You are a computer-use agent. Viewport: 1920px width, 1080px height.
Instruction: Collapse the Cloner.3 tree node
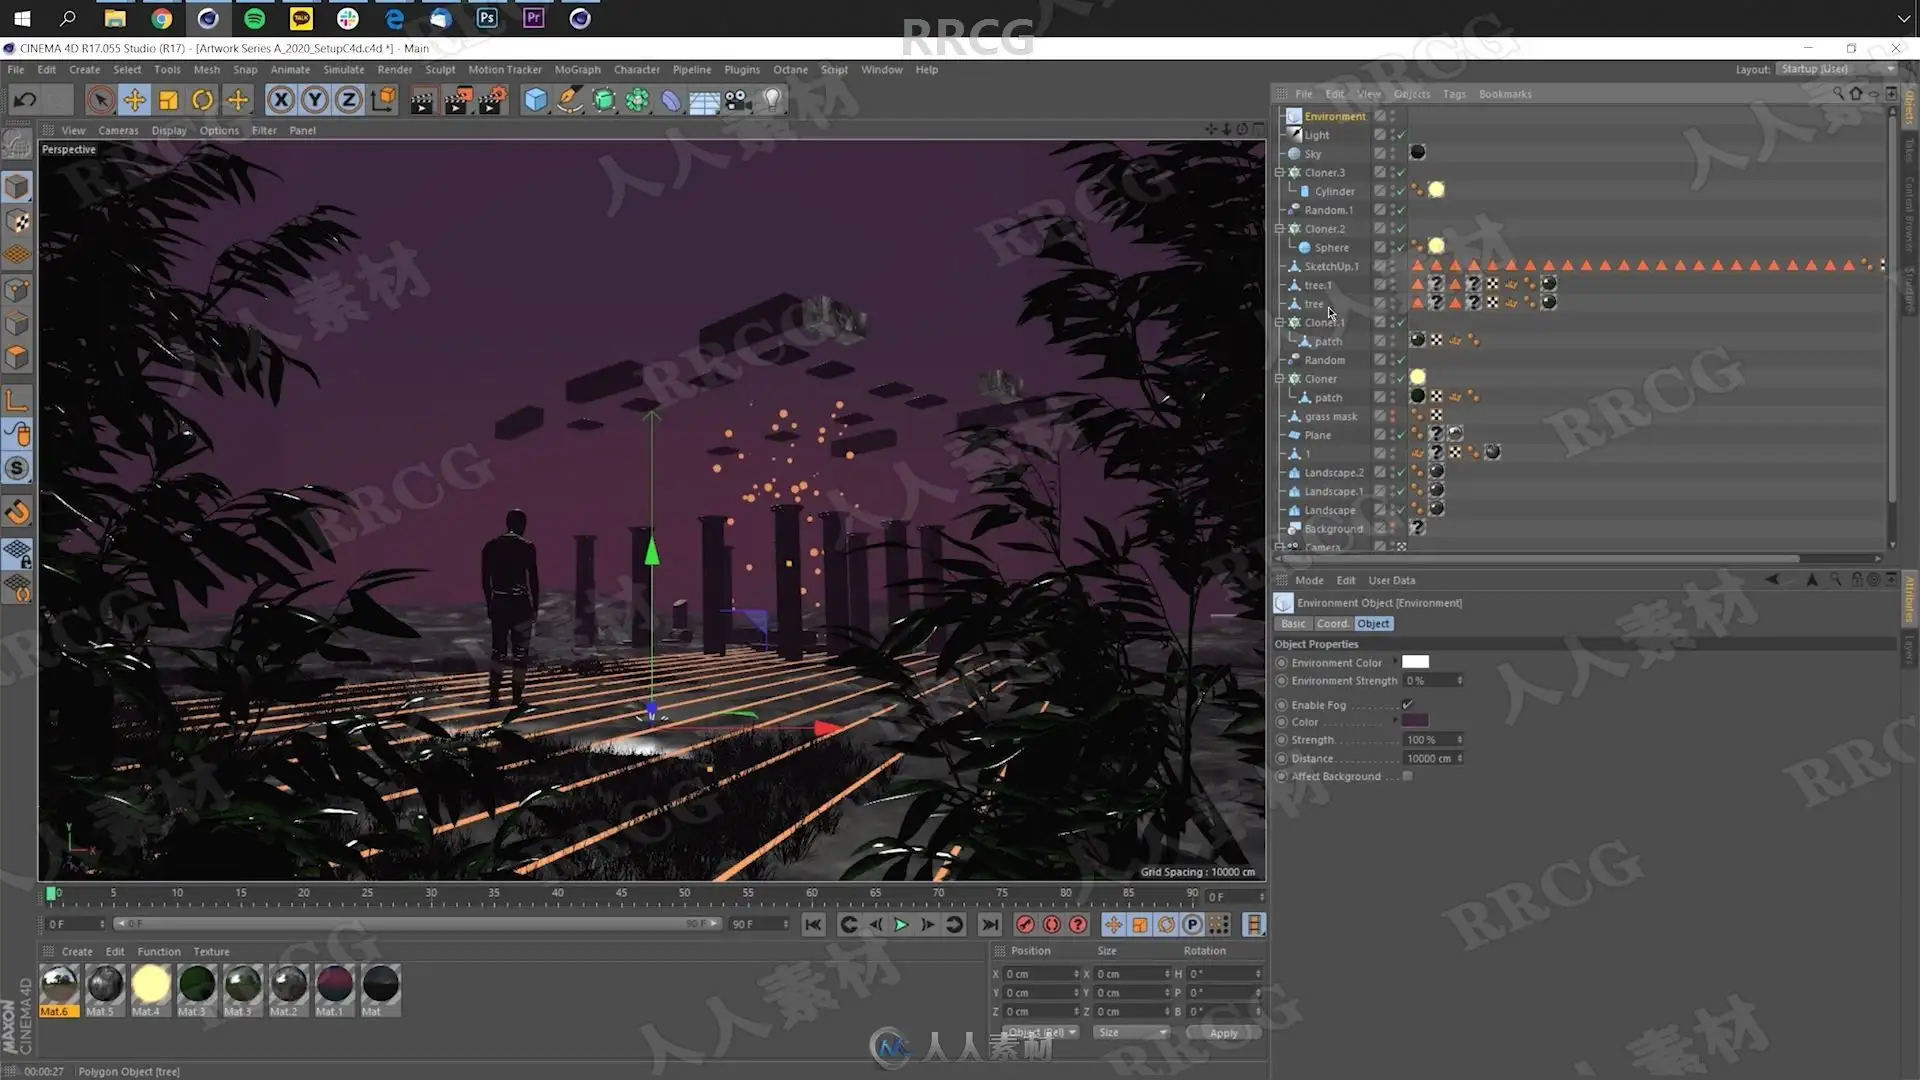[1279, 173]
